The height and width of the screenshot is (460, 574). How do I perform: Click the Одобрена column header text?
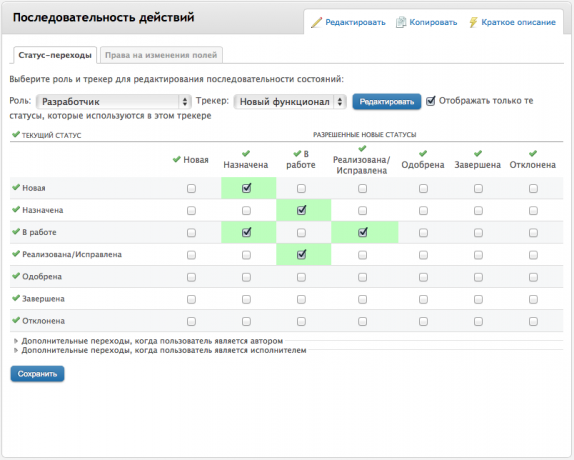[423, 165]
